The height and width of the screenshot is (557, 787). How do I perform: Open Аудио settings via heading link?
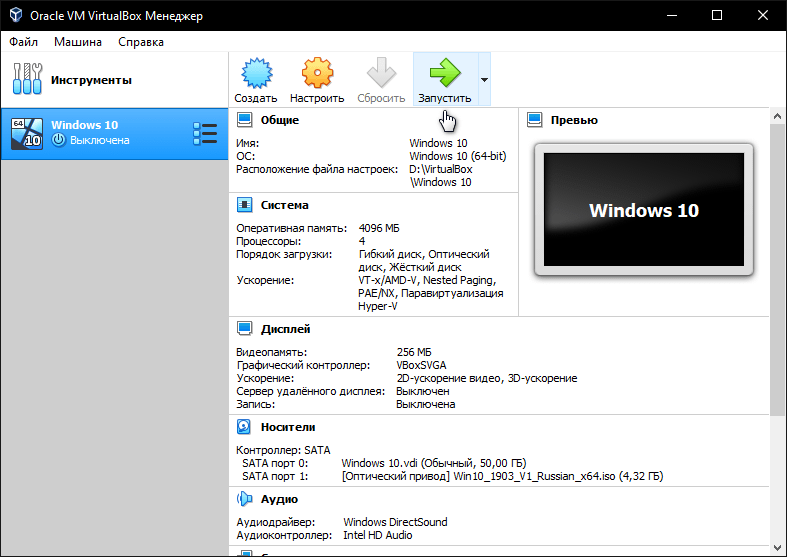pyautogui.click(x=279, y=499)
